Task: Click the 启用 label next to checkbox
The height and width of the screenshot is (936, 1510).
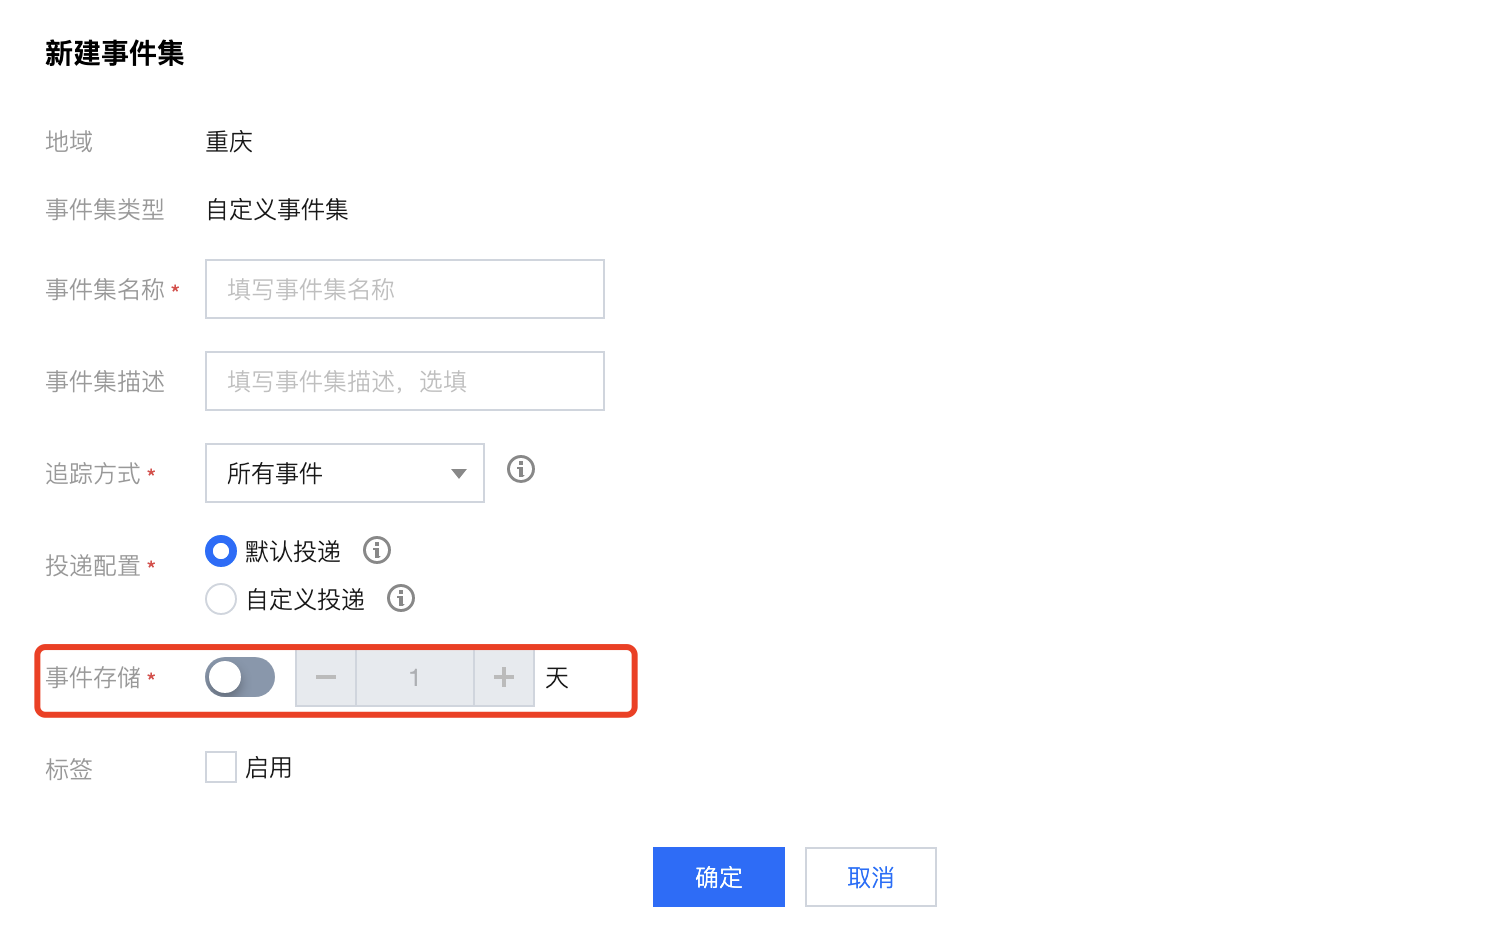Action: click(269, 767)
